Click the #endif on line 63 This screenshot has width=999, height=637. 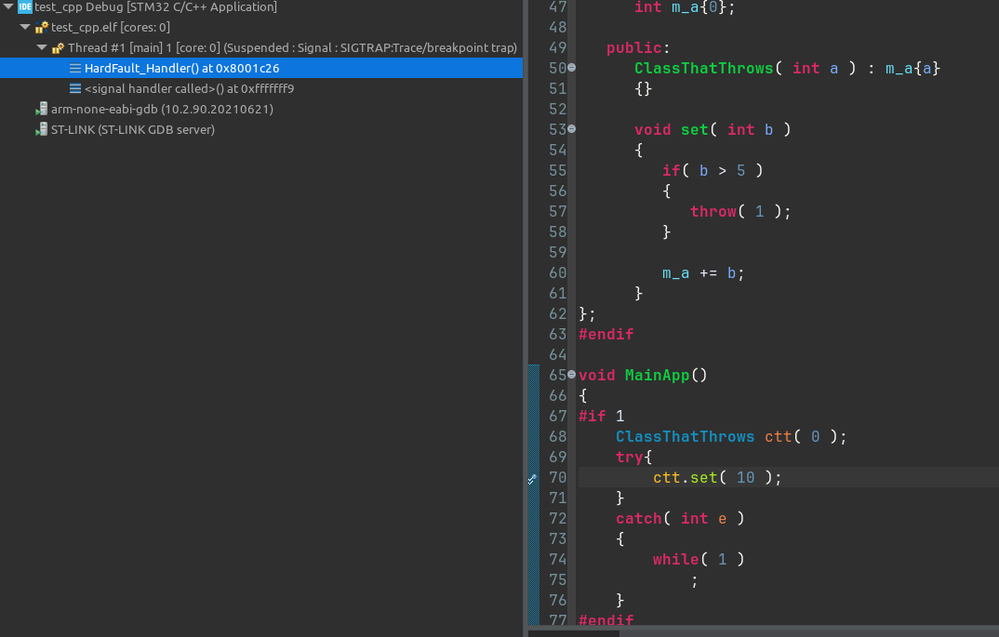(x=606, y=334)
